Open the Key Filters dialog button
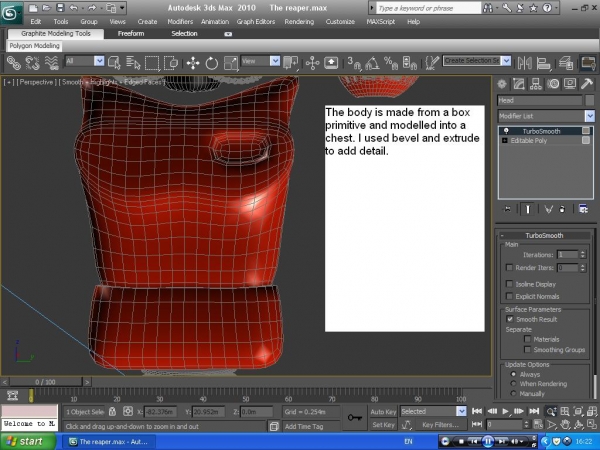600x450 pixels. click(x=440, y=425)
